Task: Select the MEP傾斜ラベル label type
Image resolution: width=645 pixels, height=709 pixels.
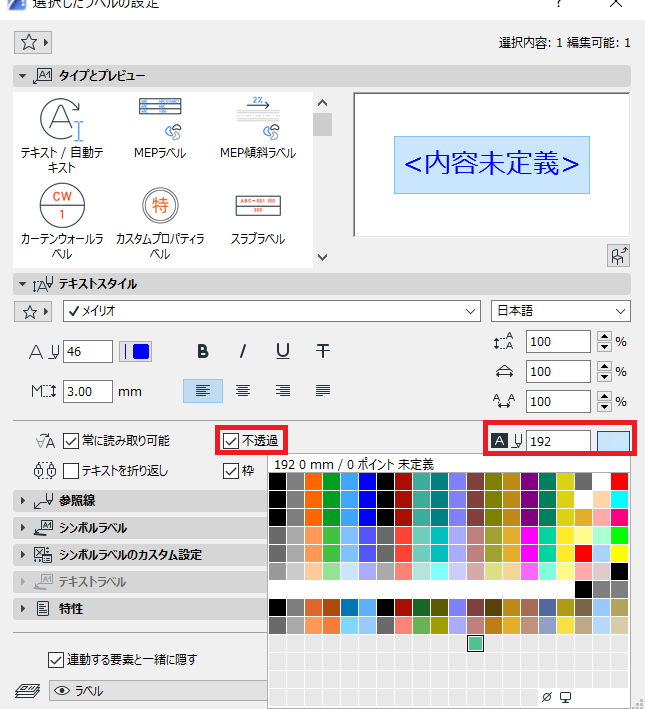Action: tap(258, 128)
